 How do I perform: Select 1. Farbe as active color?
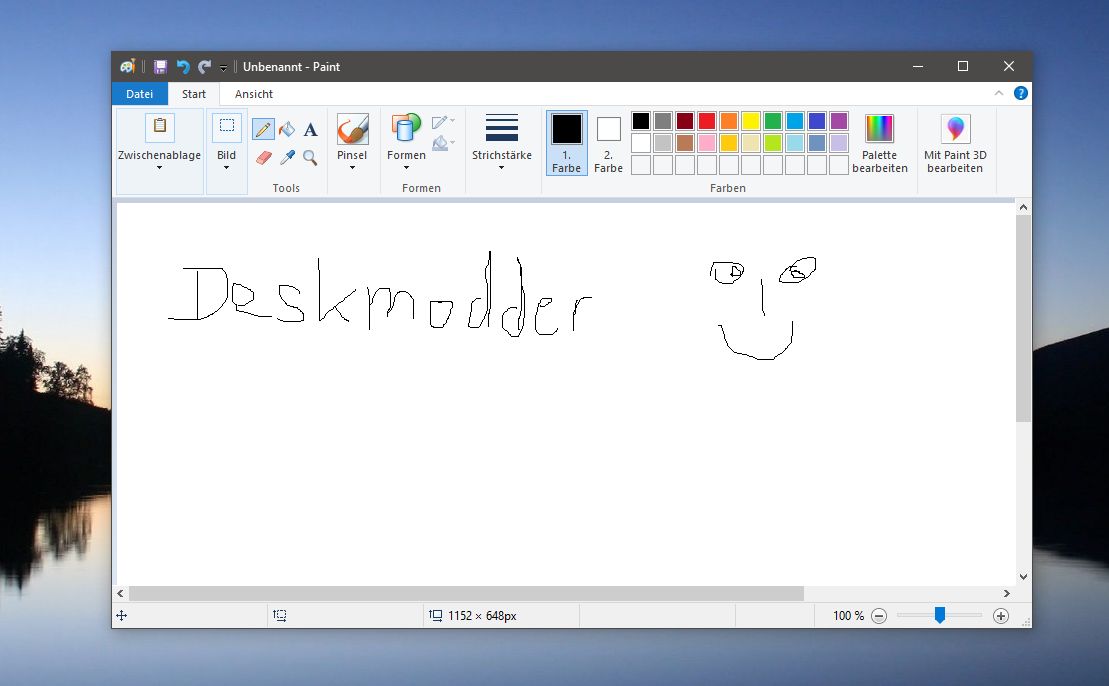[567, 143]
